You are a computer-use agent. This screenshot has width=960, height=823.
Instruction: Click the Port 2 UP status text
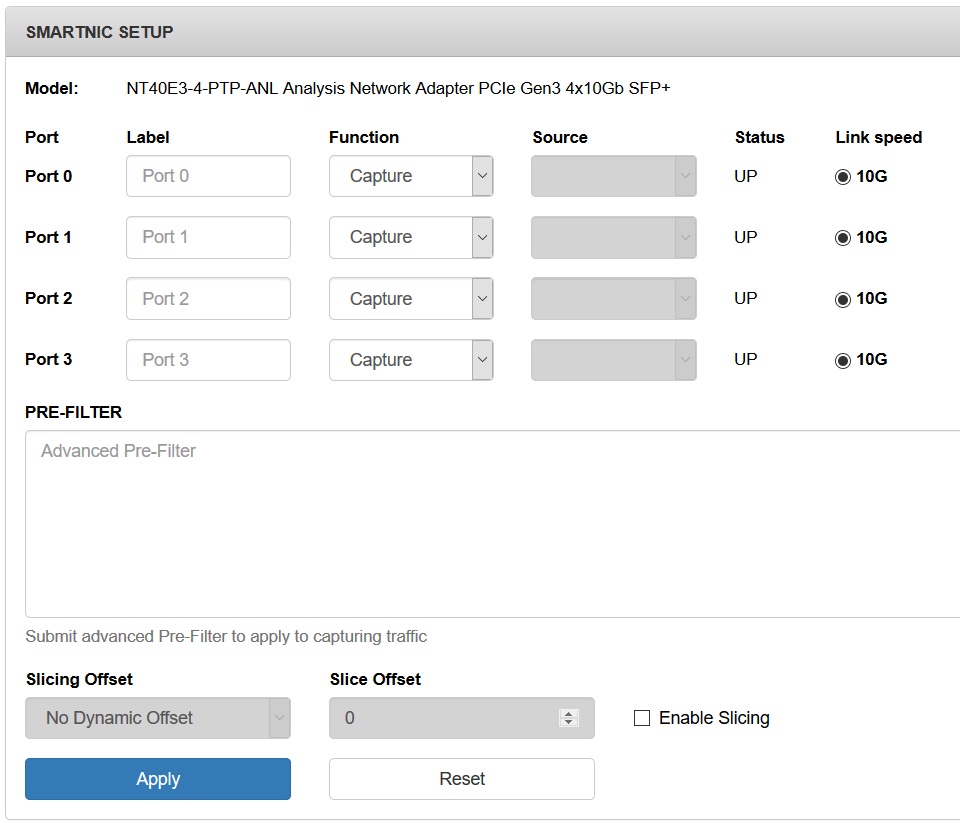(x=746, y=298)
